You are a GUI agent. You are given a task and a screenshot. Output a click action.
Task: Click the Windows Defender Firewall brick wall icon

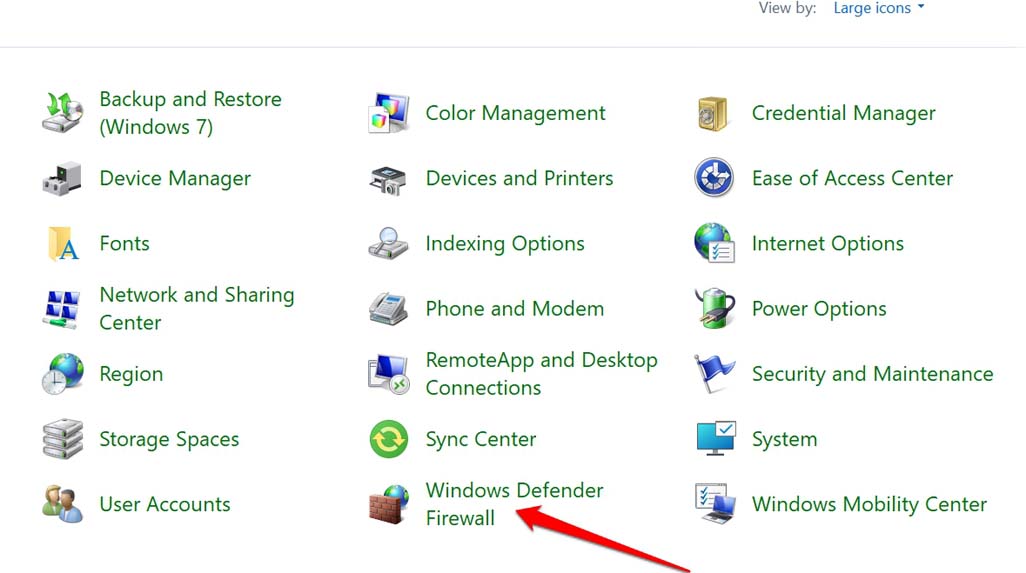[x=388, y=505]
